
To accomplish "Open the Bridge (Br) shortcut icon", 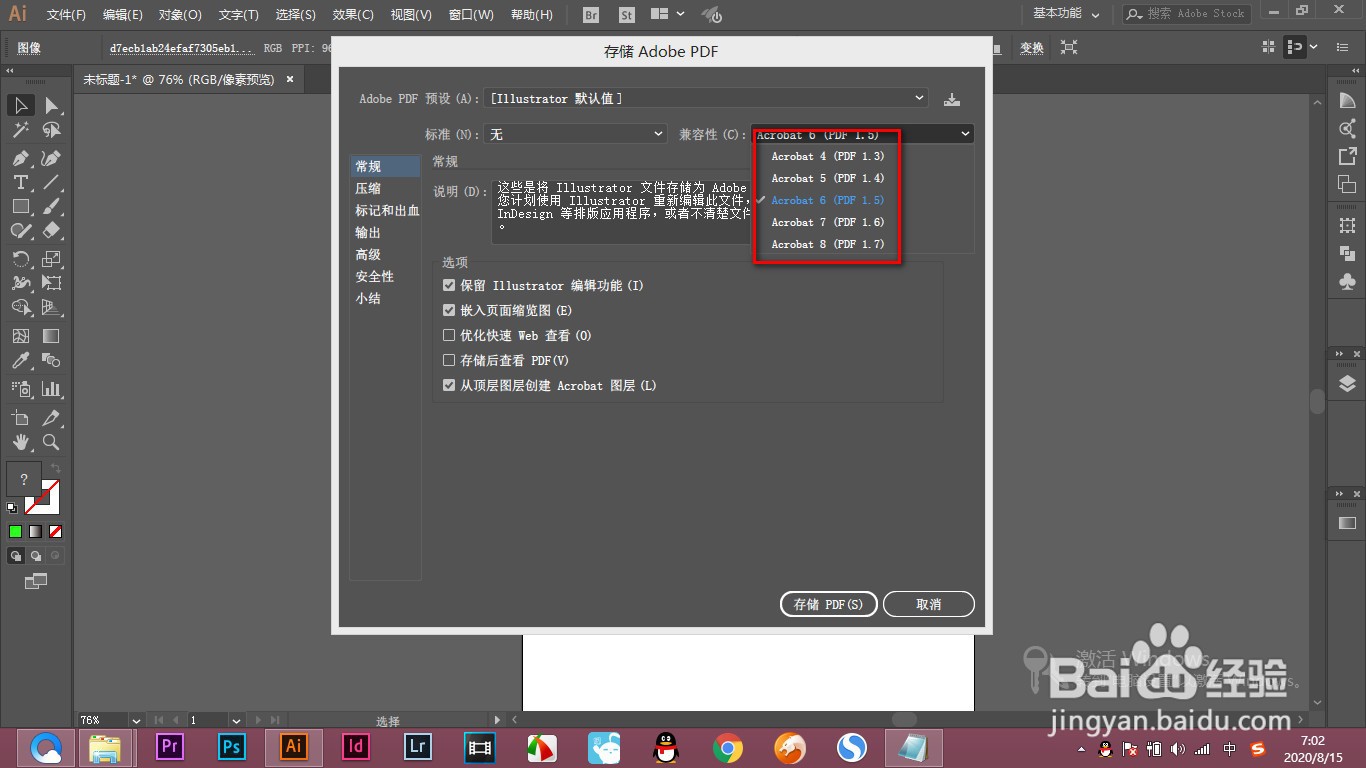I will coord(591,15).
